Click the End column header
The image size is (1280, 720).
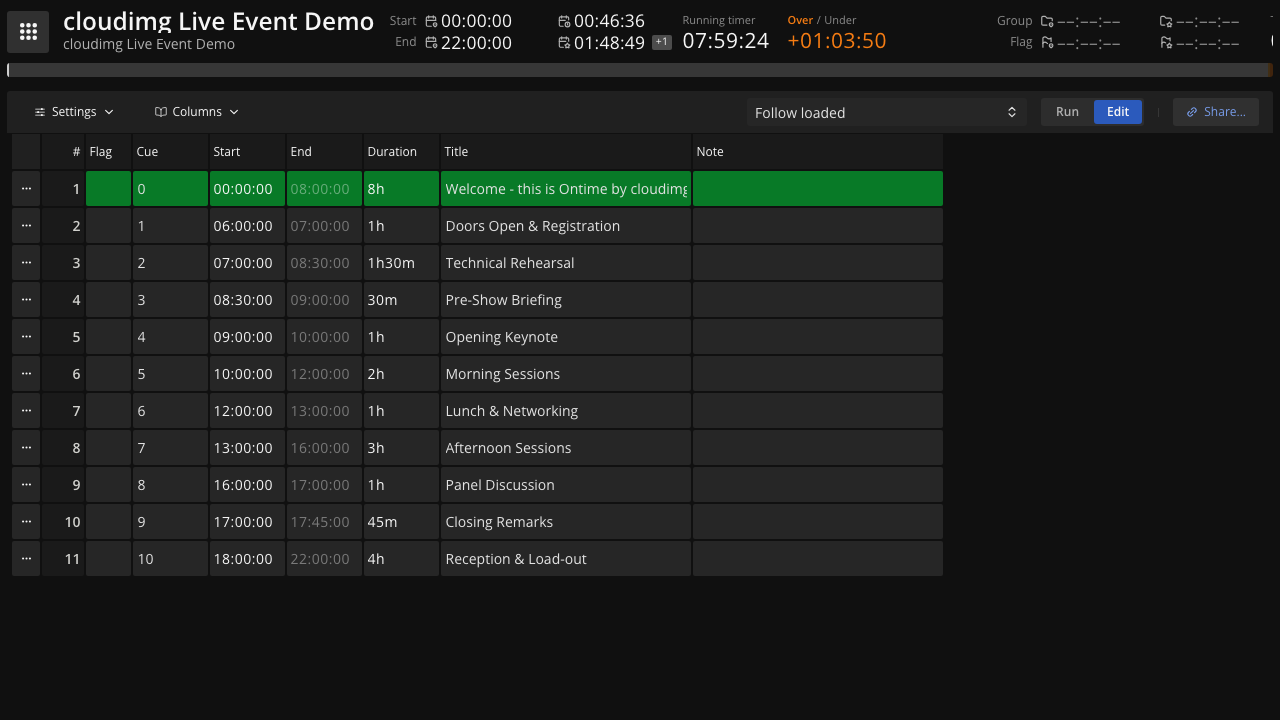coord(324,152)
